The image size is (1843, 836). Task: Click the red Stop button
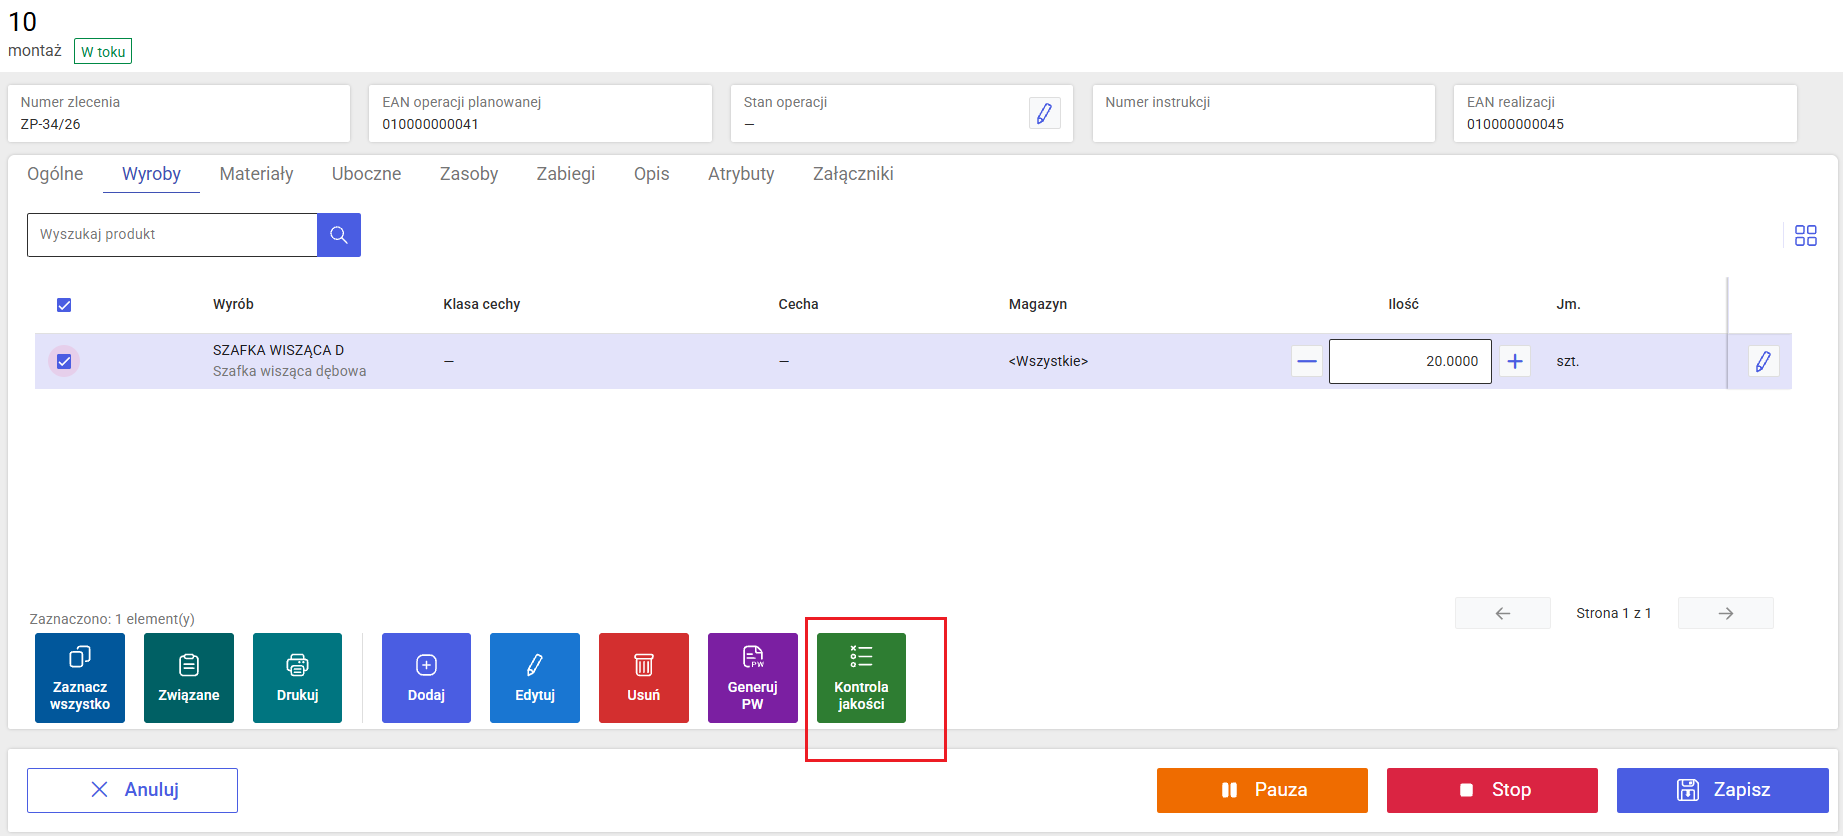click(1492, 790)
